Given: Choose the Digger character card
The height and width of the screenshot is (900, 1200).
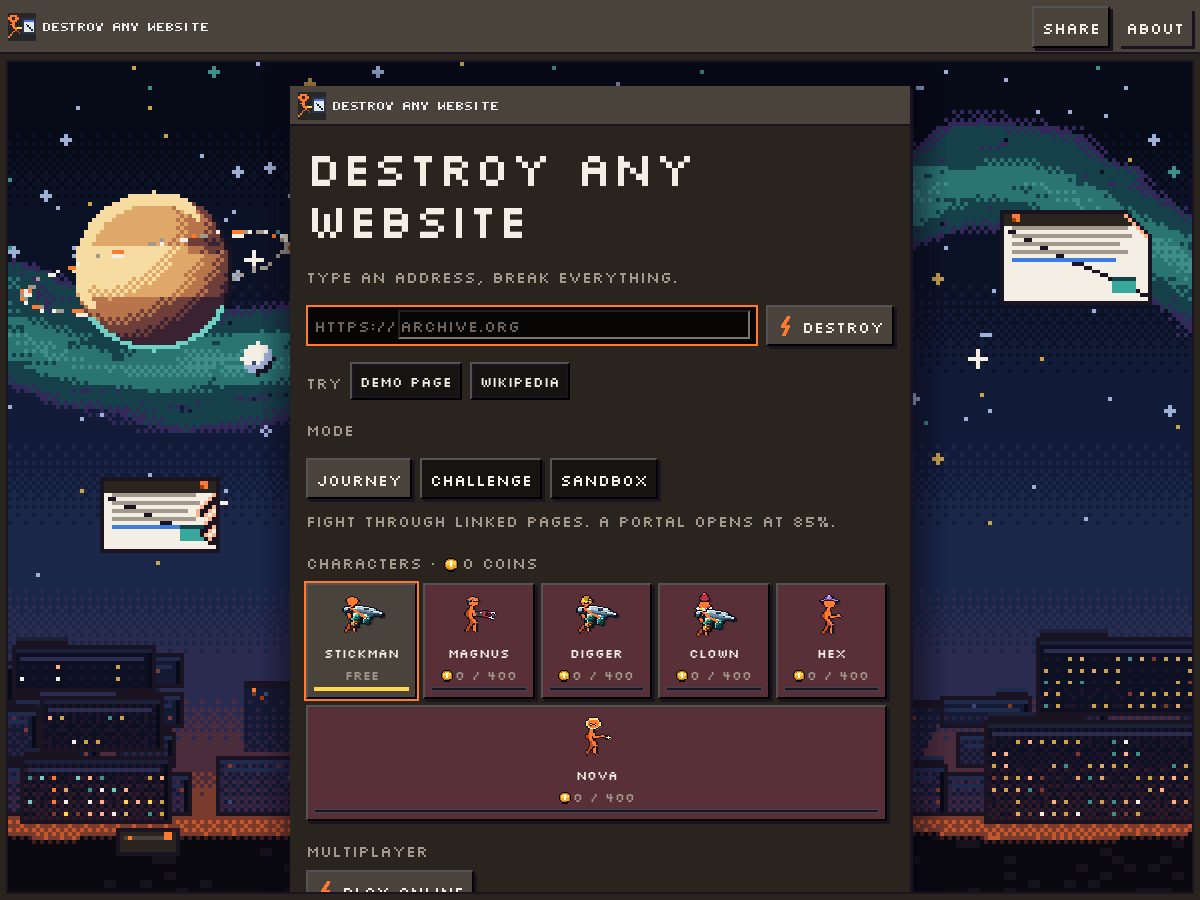Looking at the screenshot, I should tap(596, 641).
